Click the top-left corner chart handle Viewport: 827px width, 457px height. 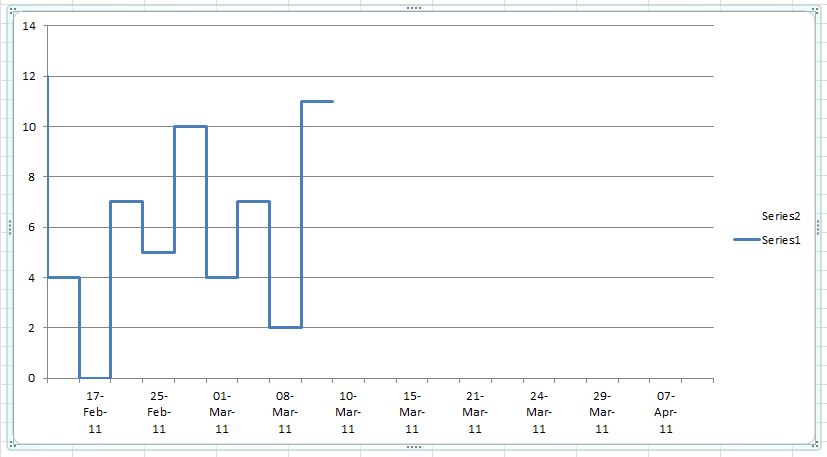coord(10,9)
